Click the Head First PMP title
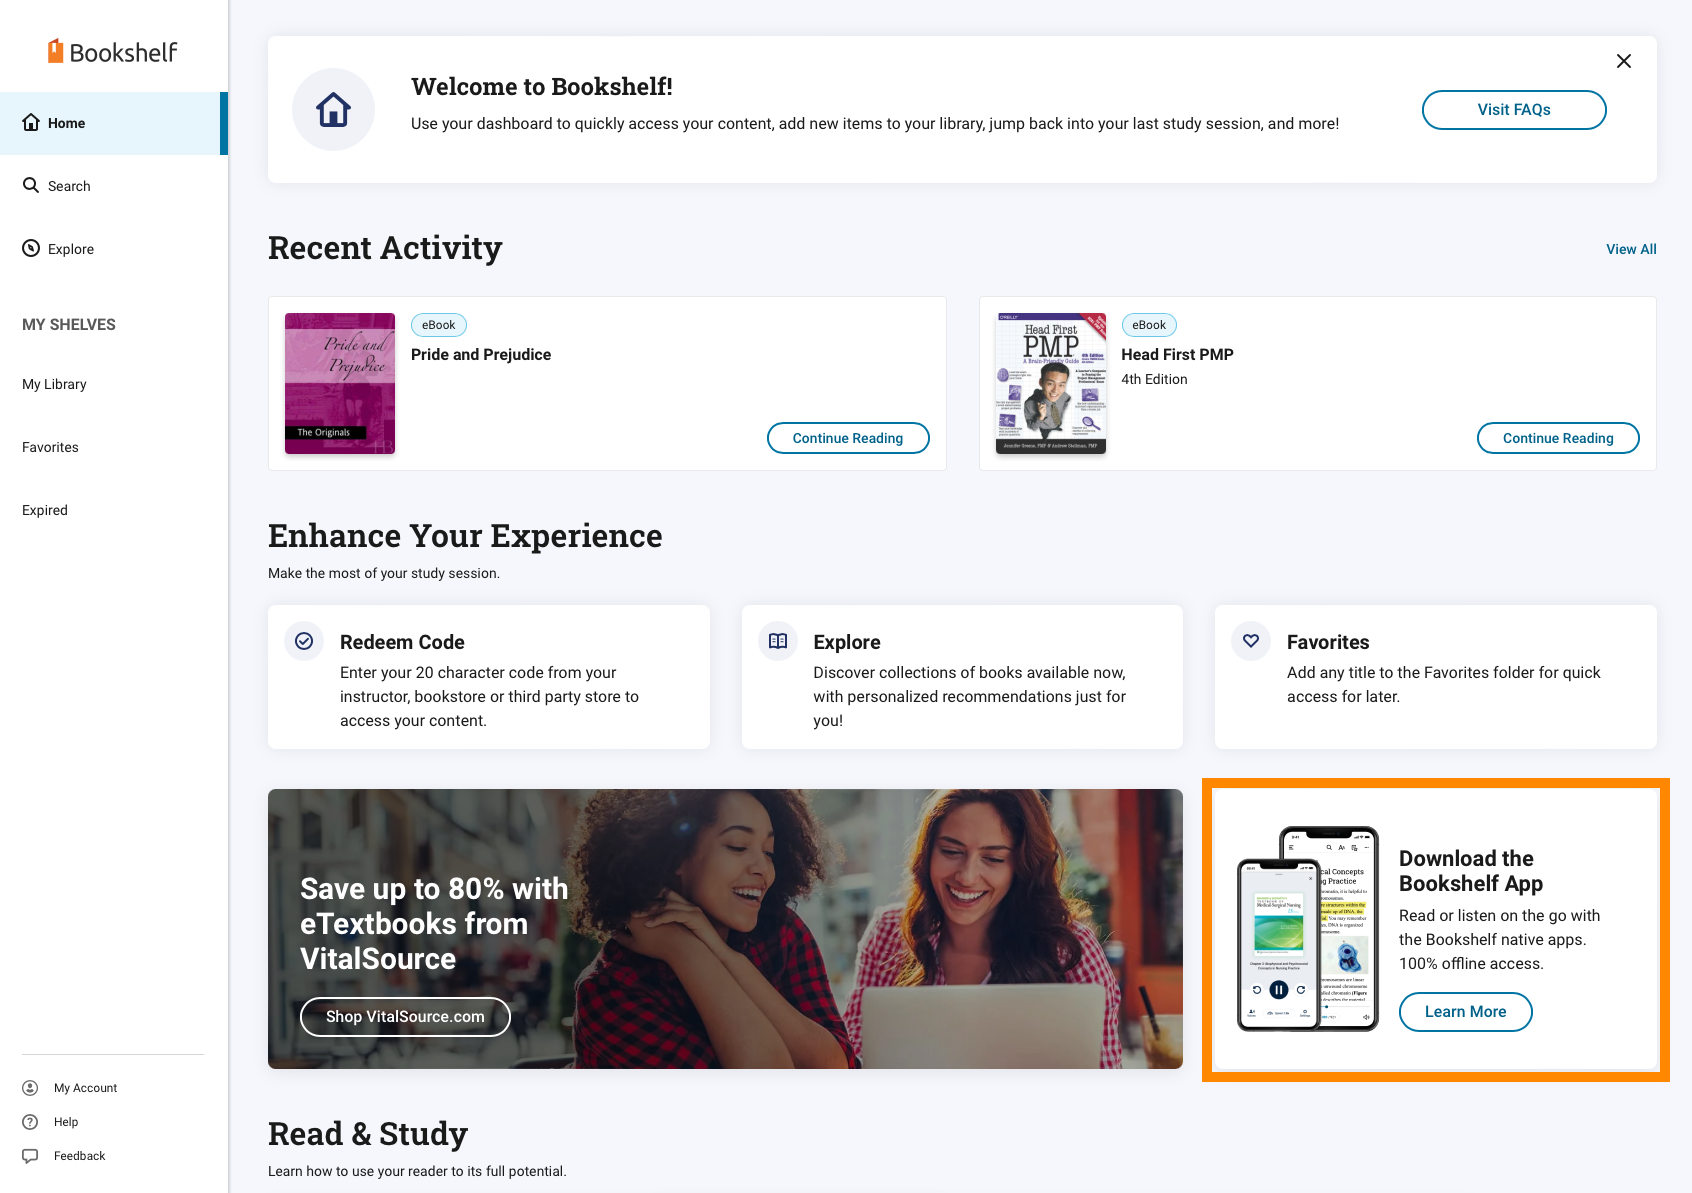 (1177, 355)
